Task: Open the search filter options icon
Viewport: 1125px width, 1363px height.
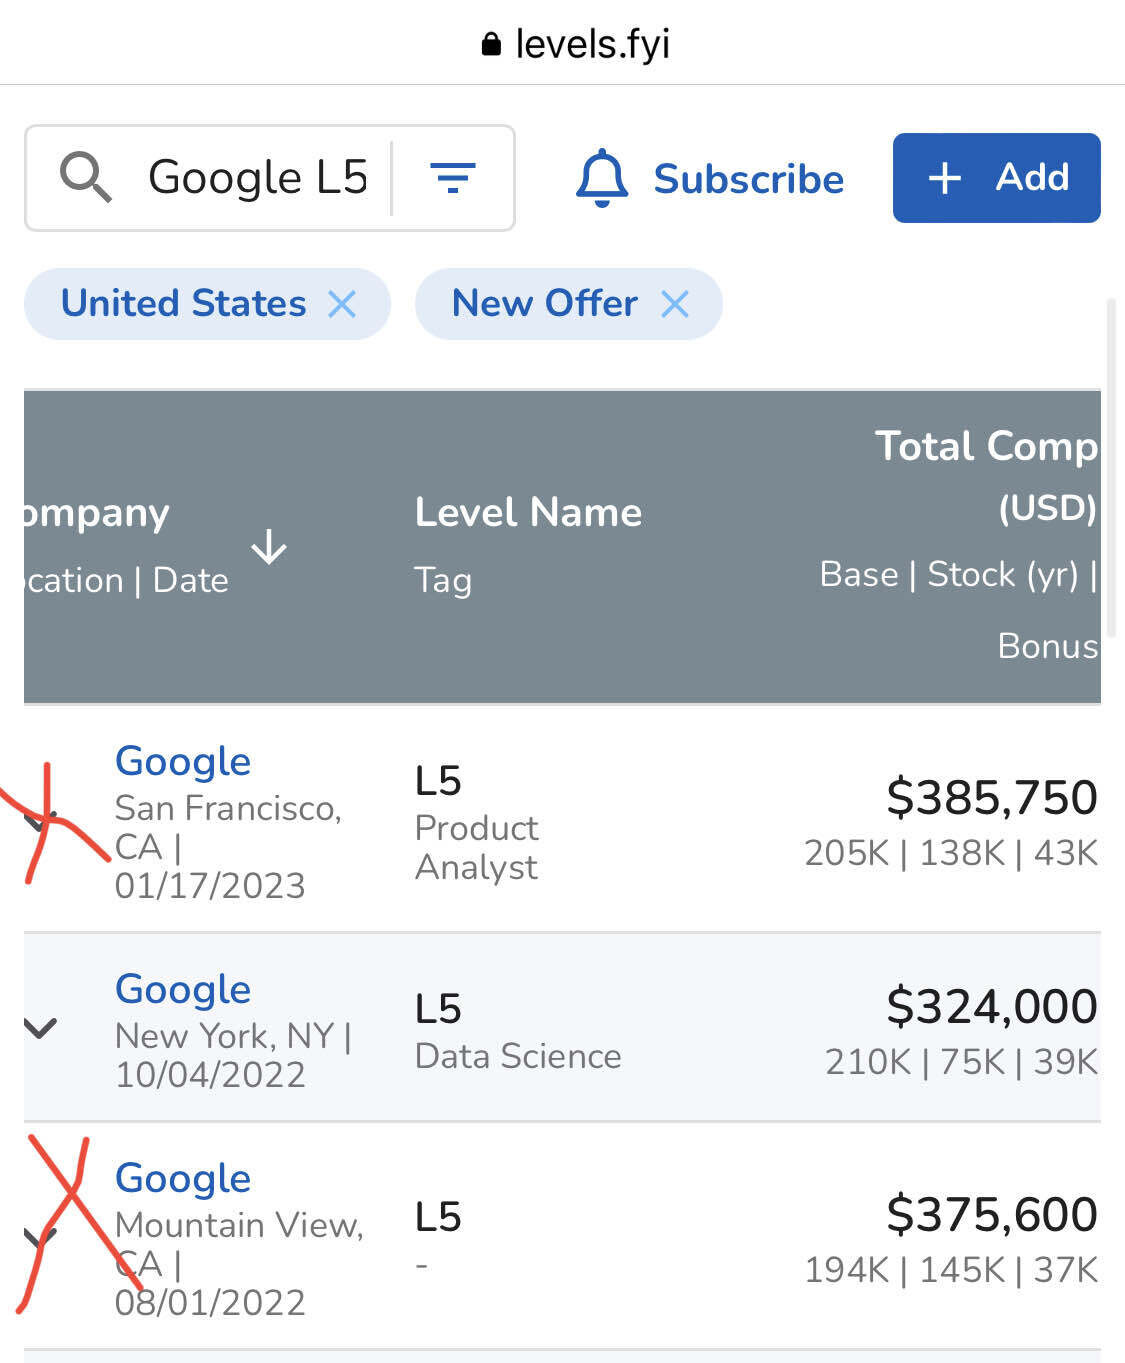Action: tap(453, 178)
